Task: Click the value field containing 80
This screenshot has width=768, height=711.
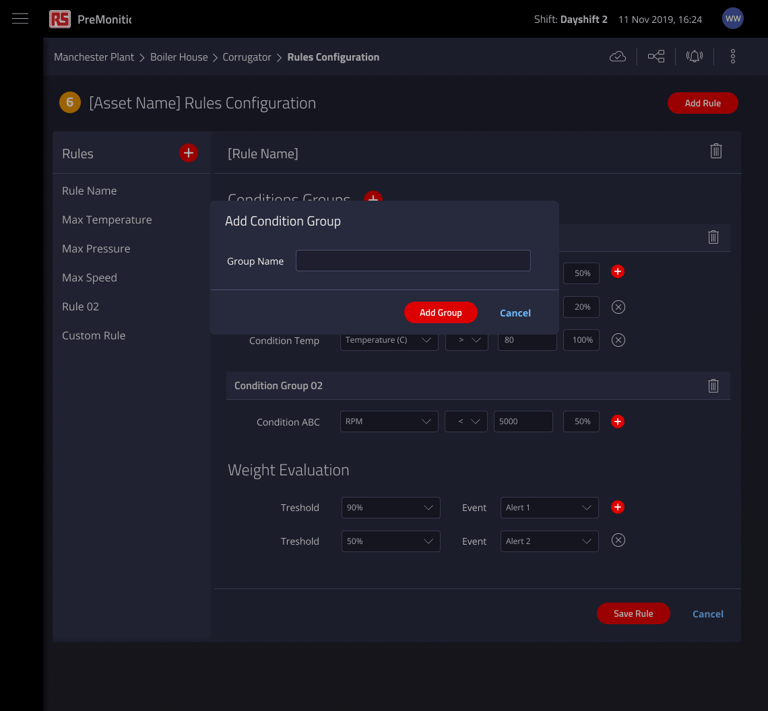Action: pos(527,340)
